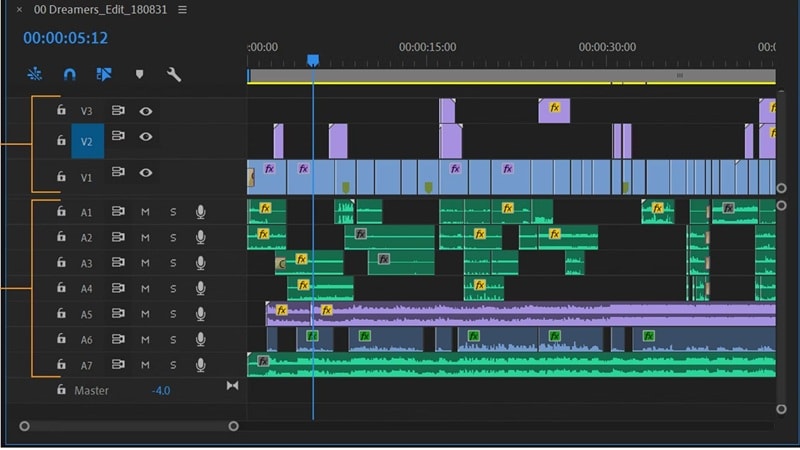800x450 pixels.
Task: Enable voice-over record on A5
Action: pyautogui.click(x=201, y=314)
